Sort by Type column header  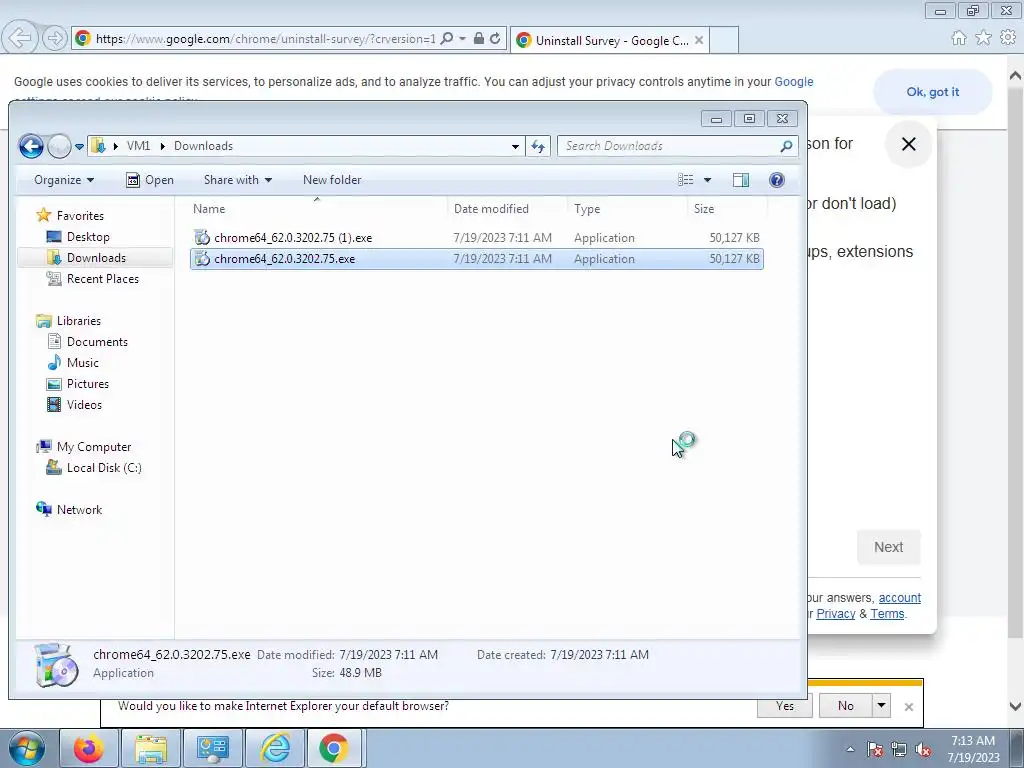click(587, 209)
